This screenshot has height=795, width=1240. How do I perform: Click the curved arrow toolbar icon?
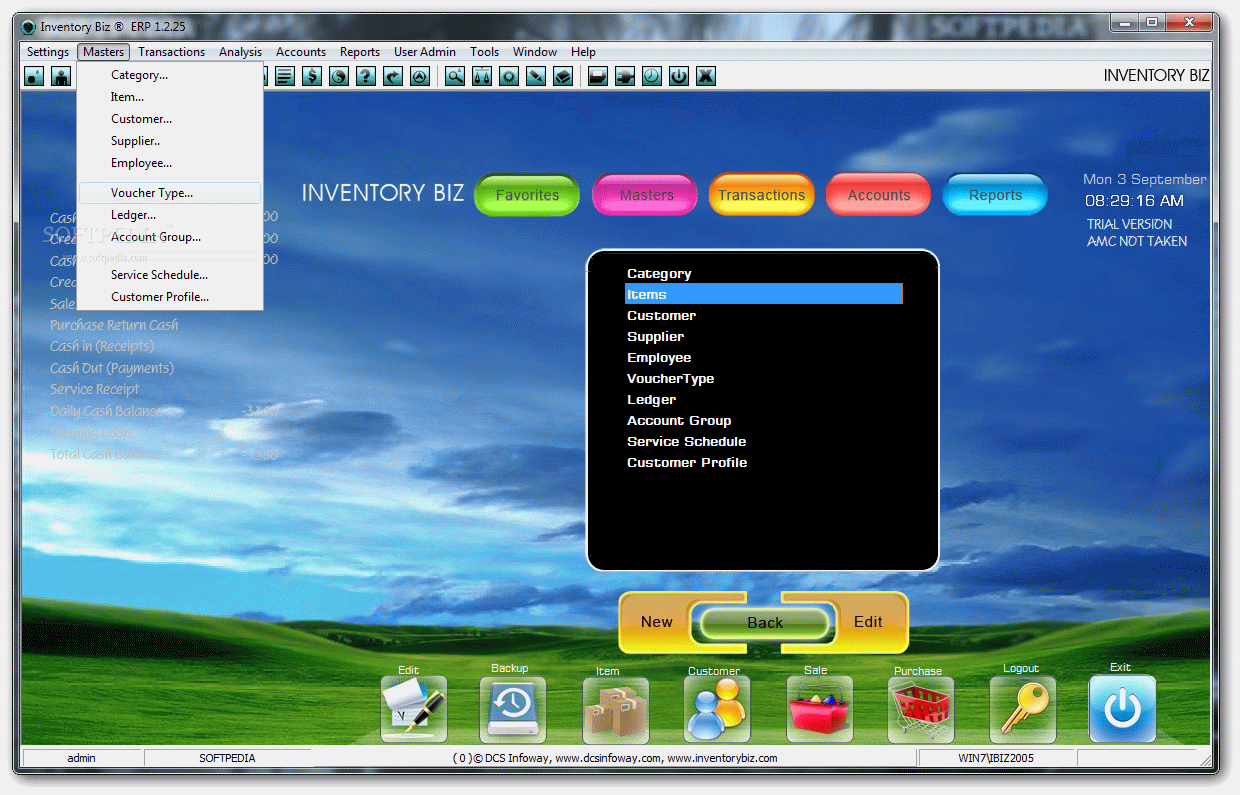click(x=393, y=75)
